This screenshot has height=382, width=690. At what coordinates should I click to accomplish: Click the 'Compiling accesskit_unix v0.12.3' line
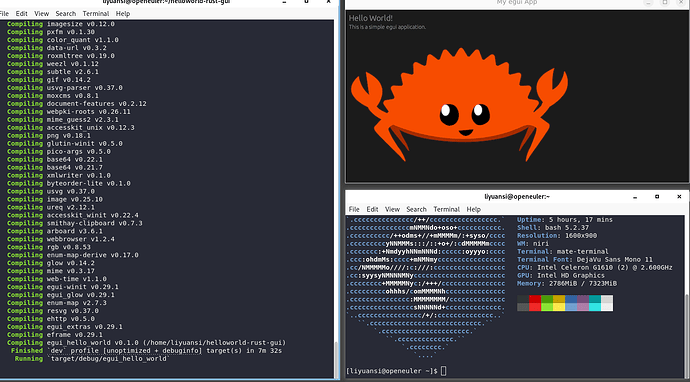pos(71,128)
